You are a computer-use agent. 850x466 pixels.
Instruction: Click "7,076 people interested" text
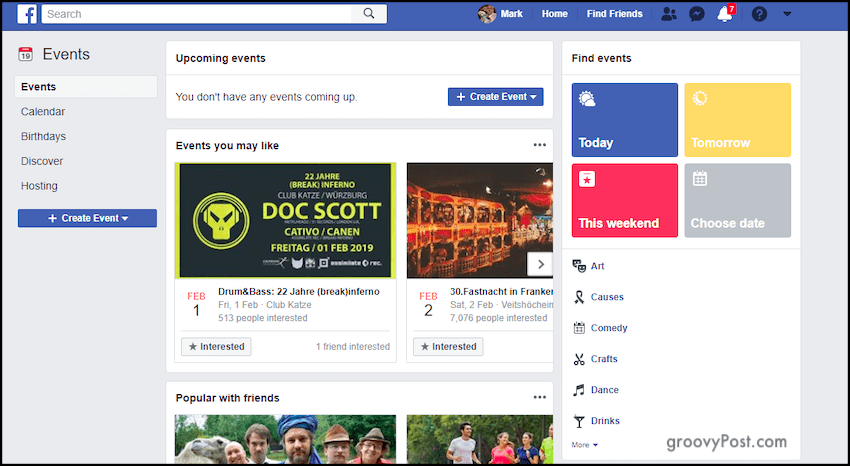tap(498, 318)
